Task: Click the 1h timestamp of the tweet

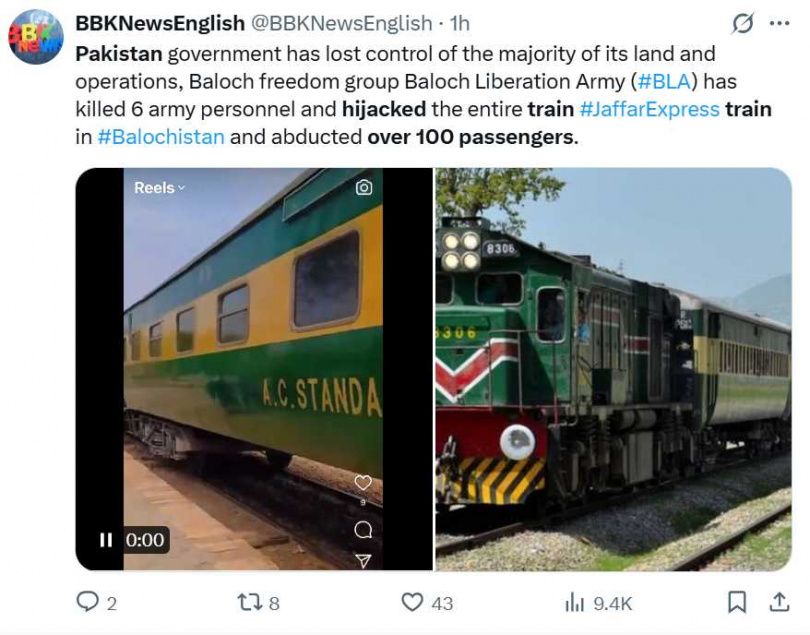Action: 459,23
